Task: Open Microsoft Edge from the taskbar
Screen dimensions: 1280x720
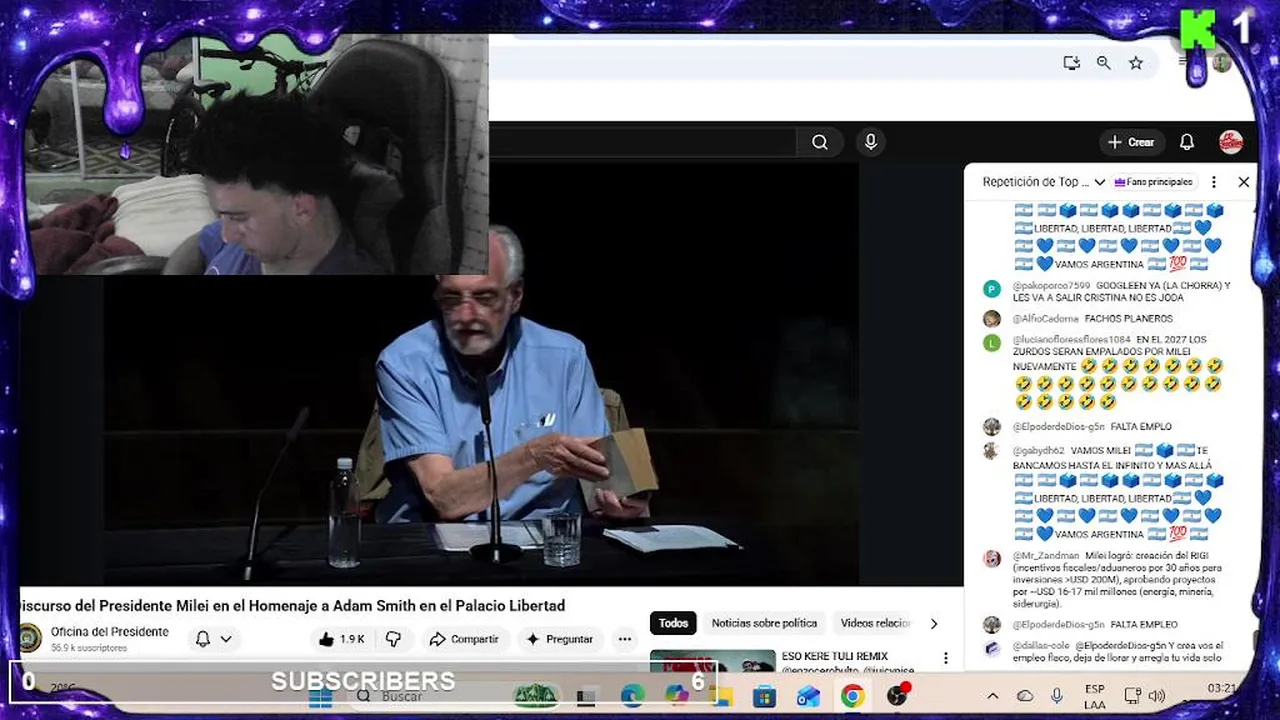Action: 632,696
